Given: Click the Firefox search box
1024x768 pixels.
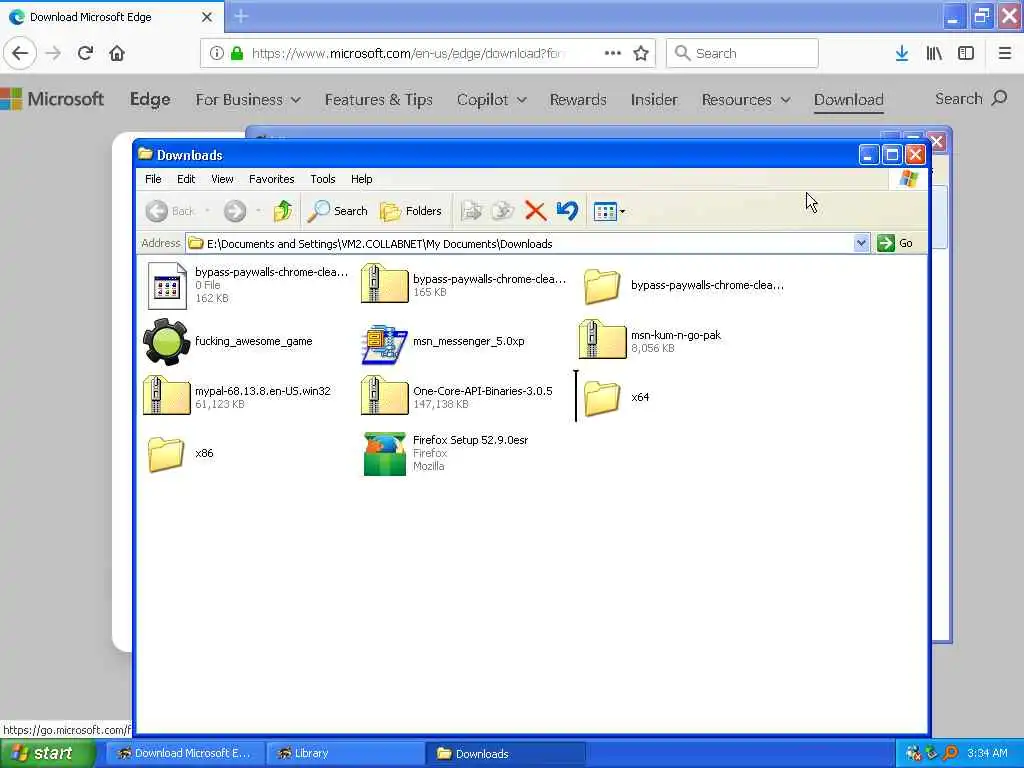Looking at the screenshot, I should (743, 53).
